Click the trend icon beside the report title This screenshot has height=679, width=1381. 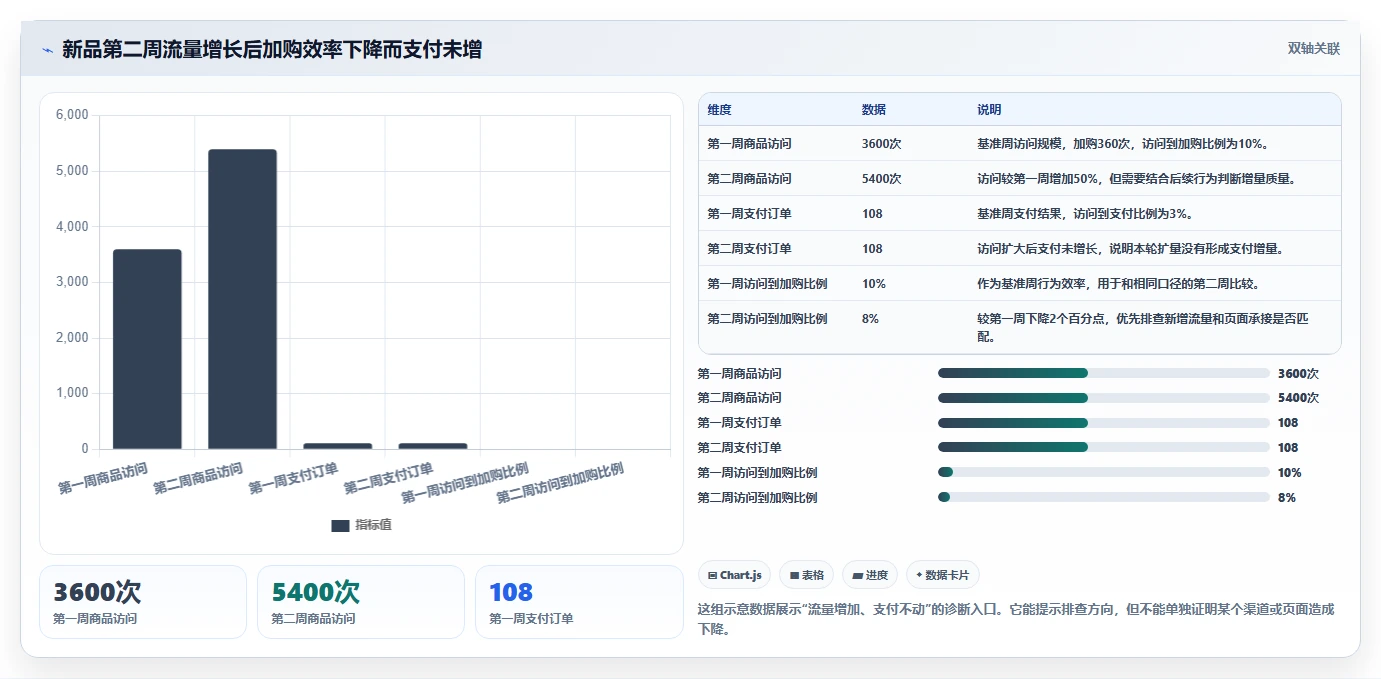[x=47, y=49]
